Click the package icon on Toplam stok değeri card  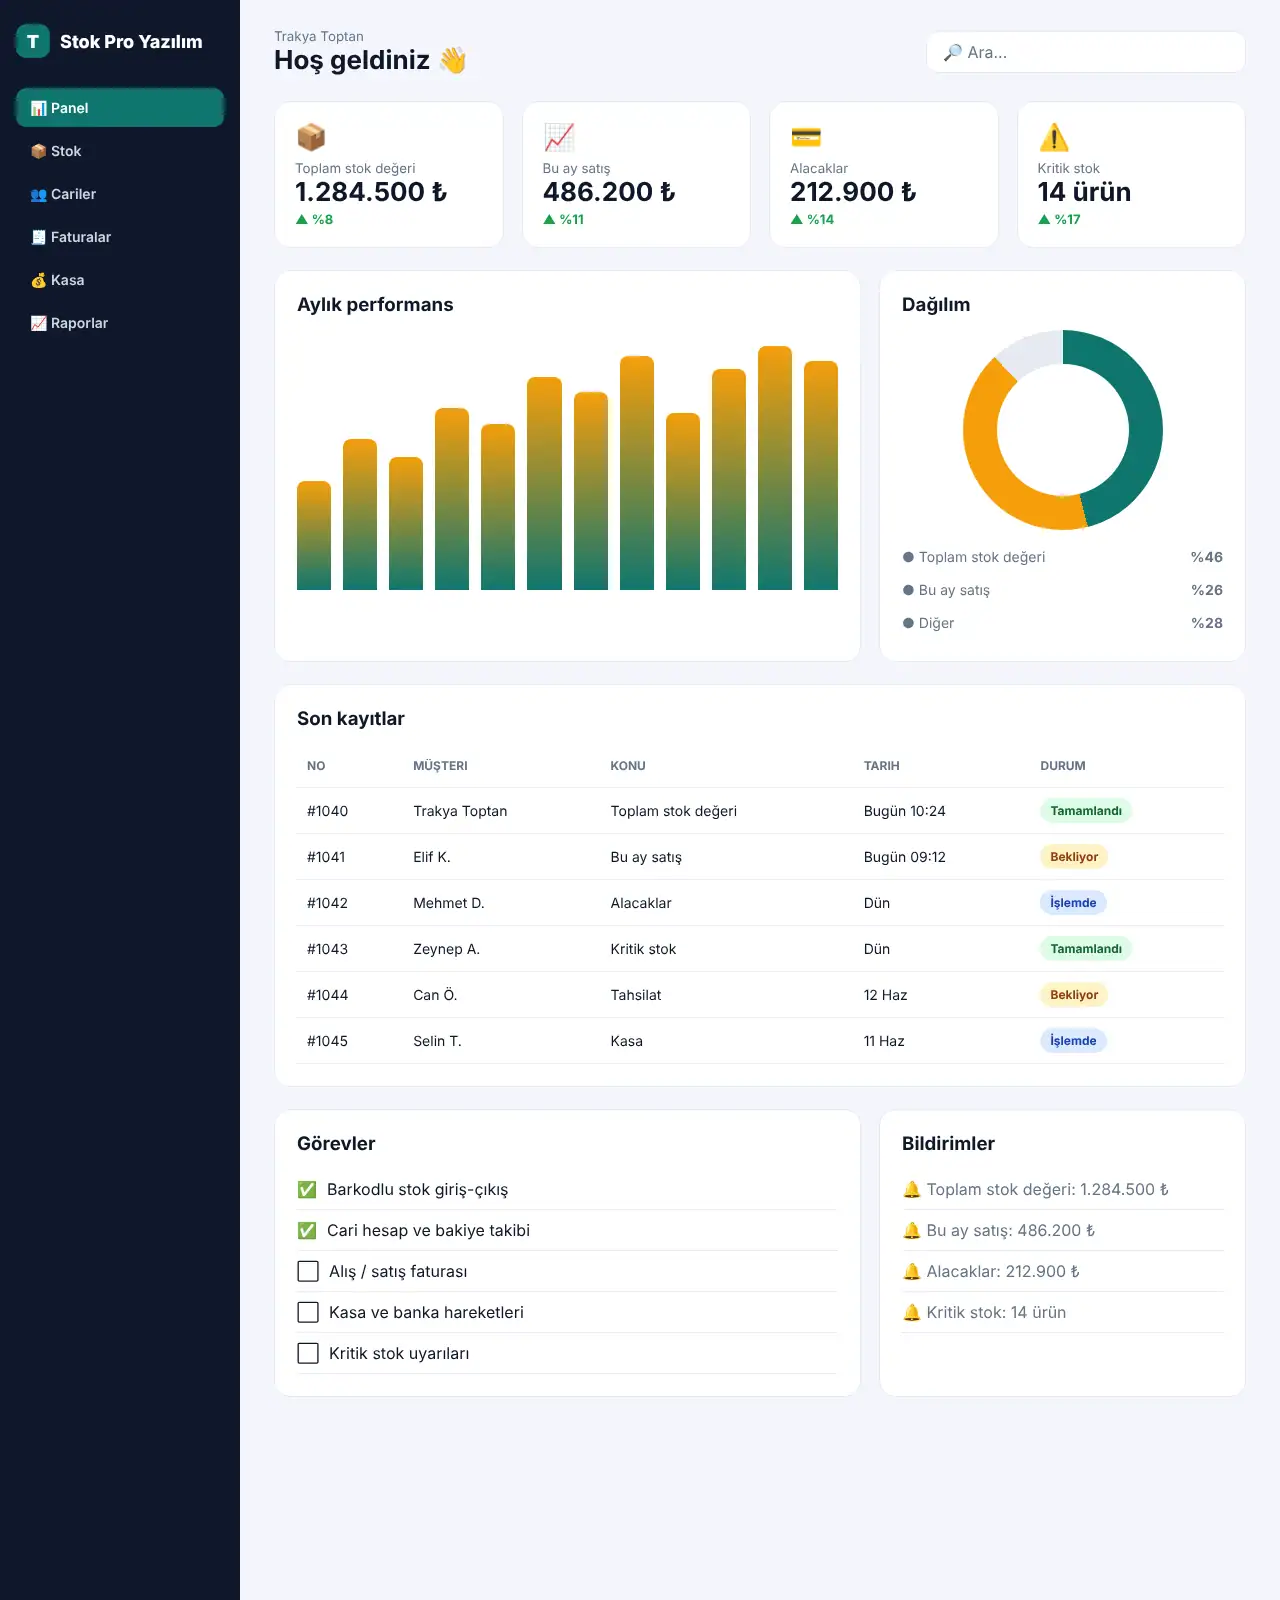click(x=311, y=137)
